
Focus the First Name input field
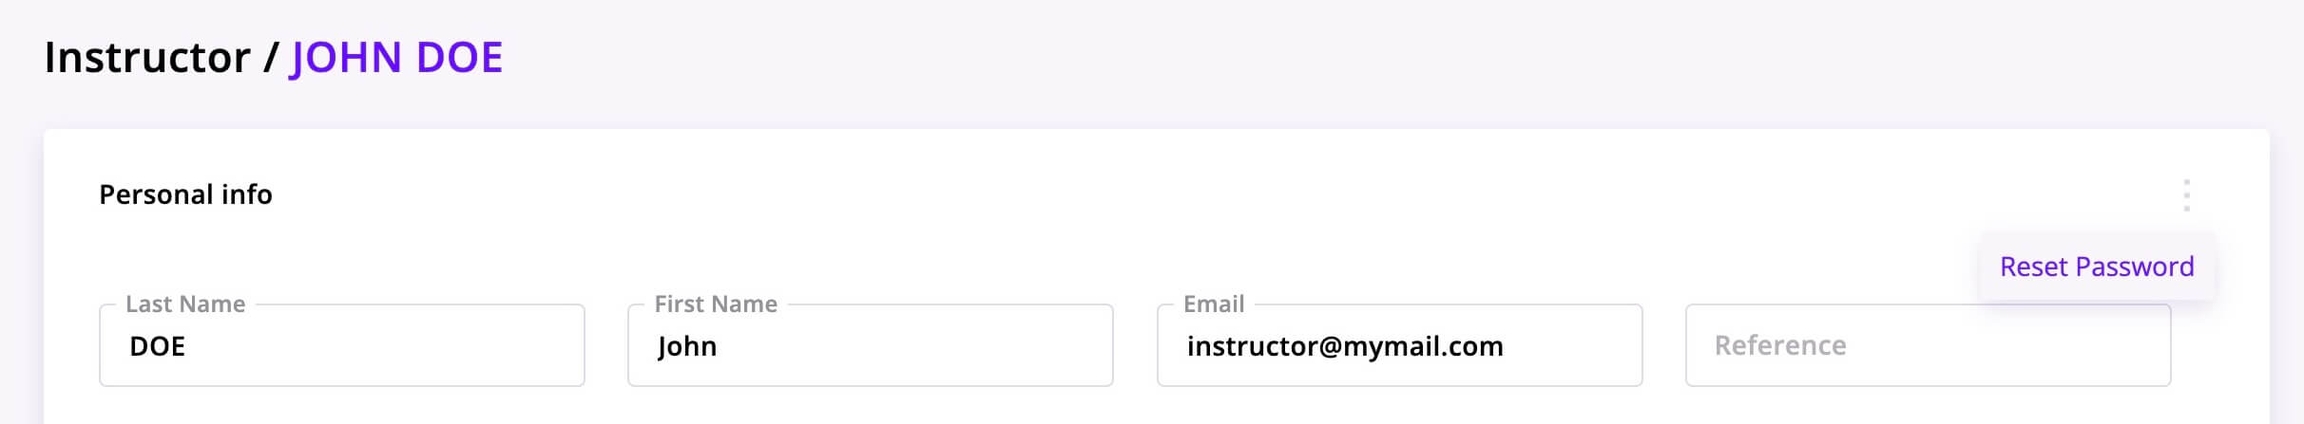coord(870,346)
